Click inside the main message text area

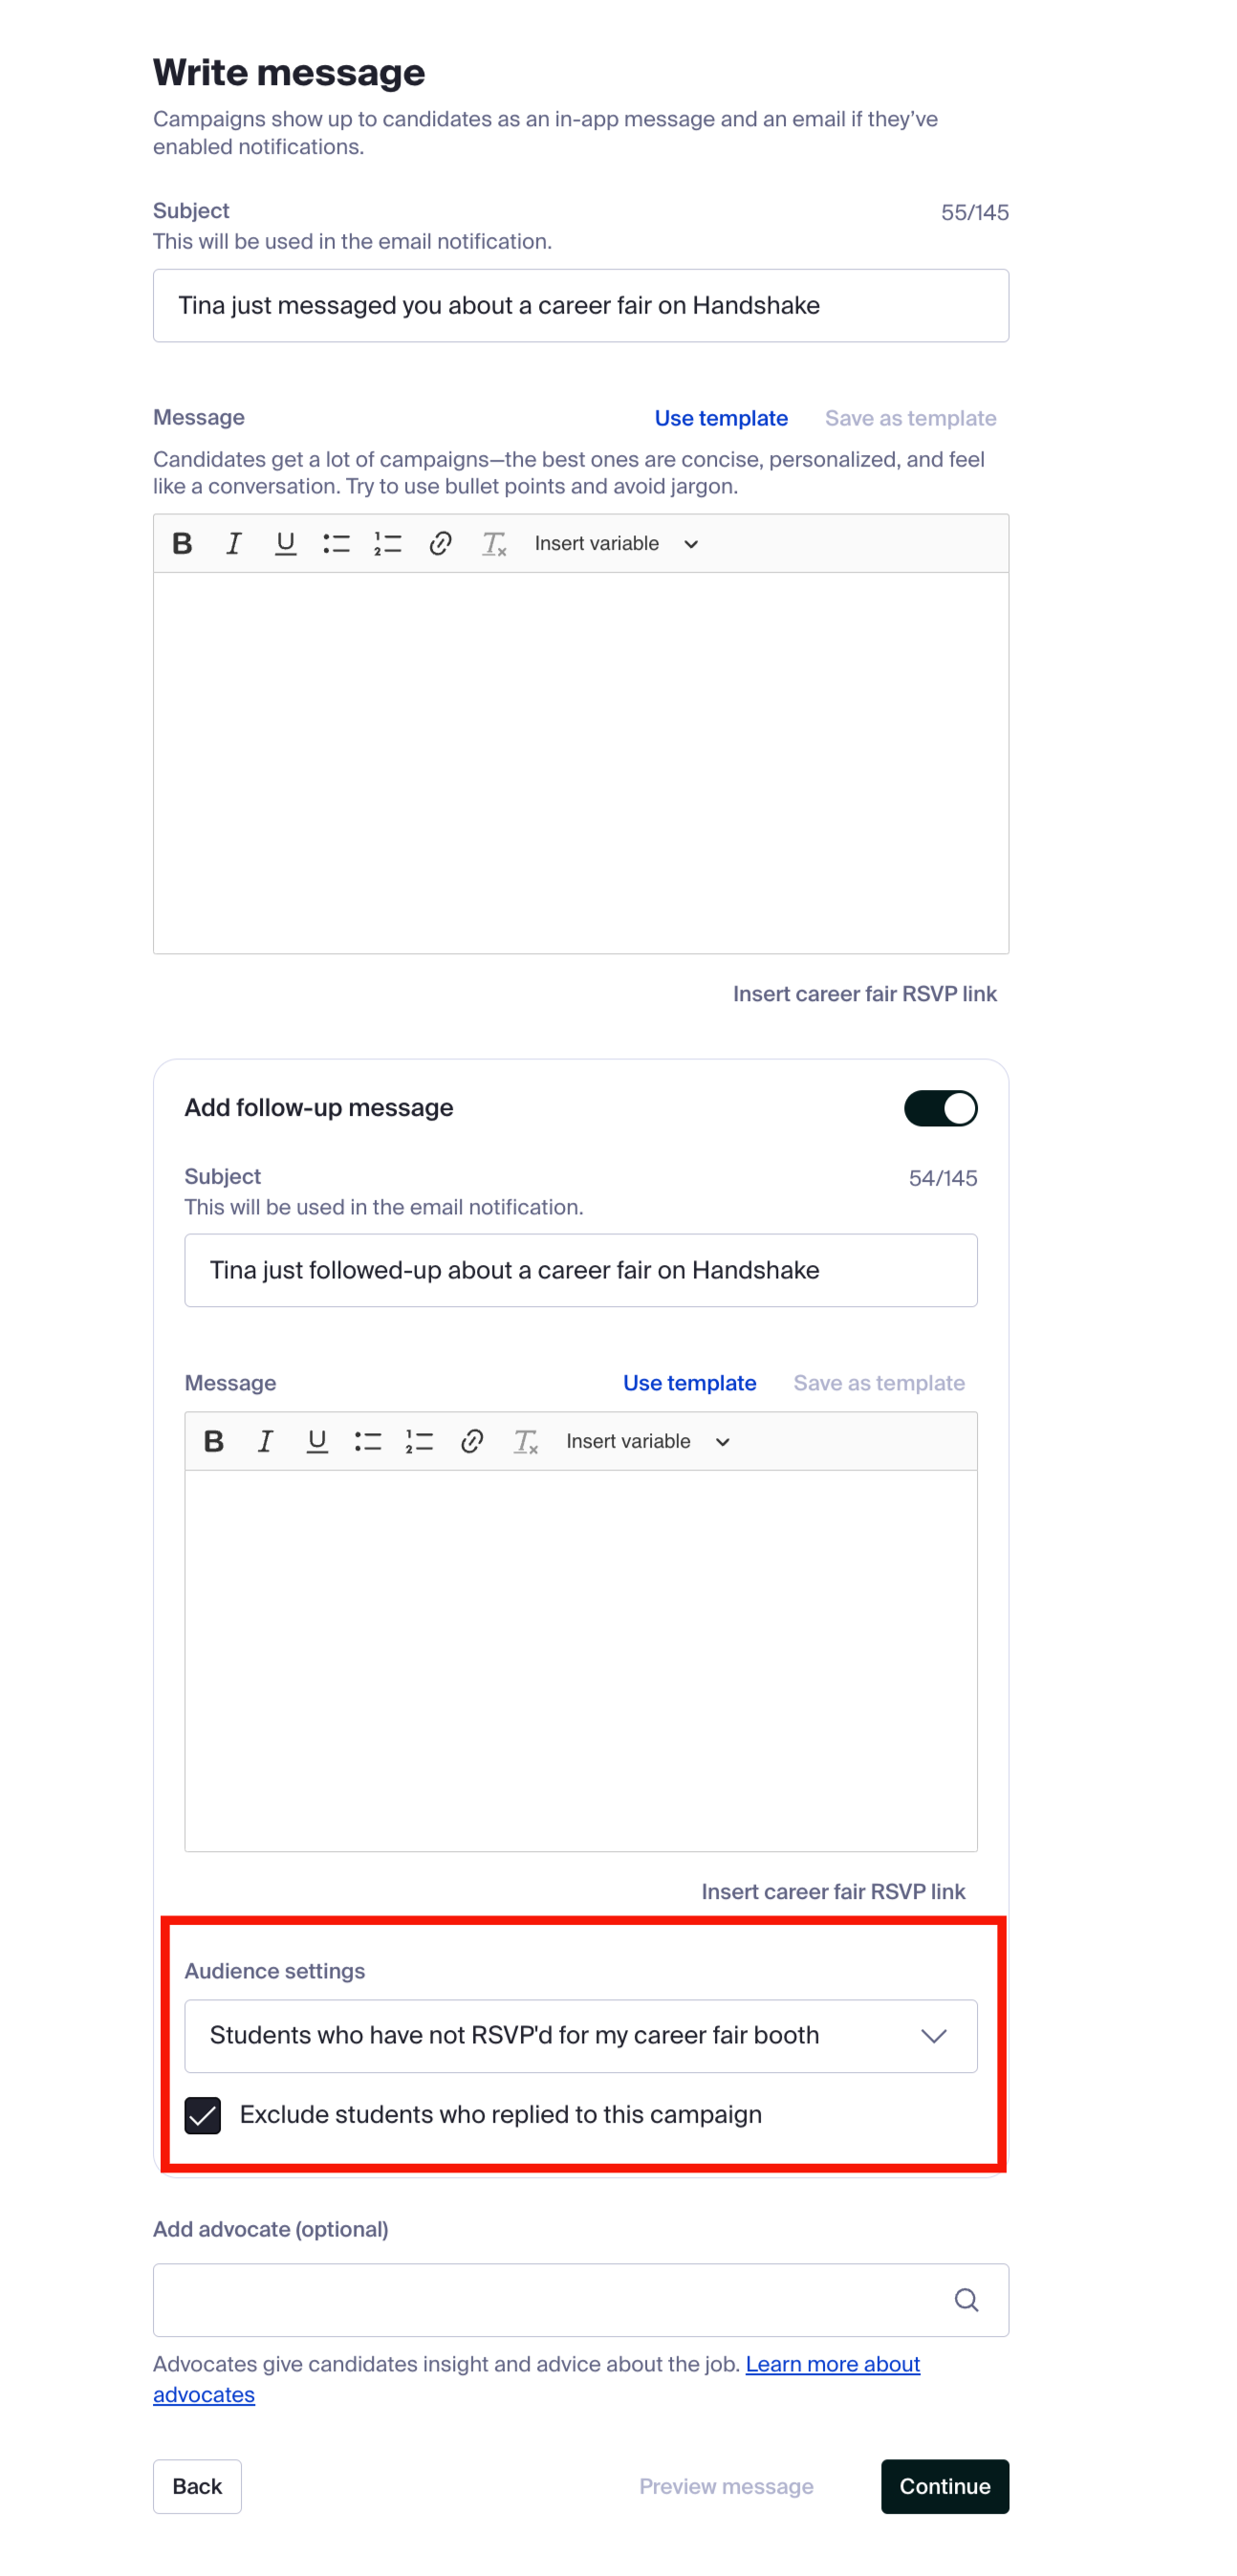tap(580, 762)
